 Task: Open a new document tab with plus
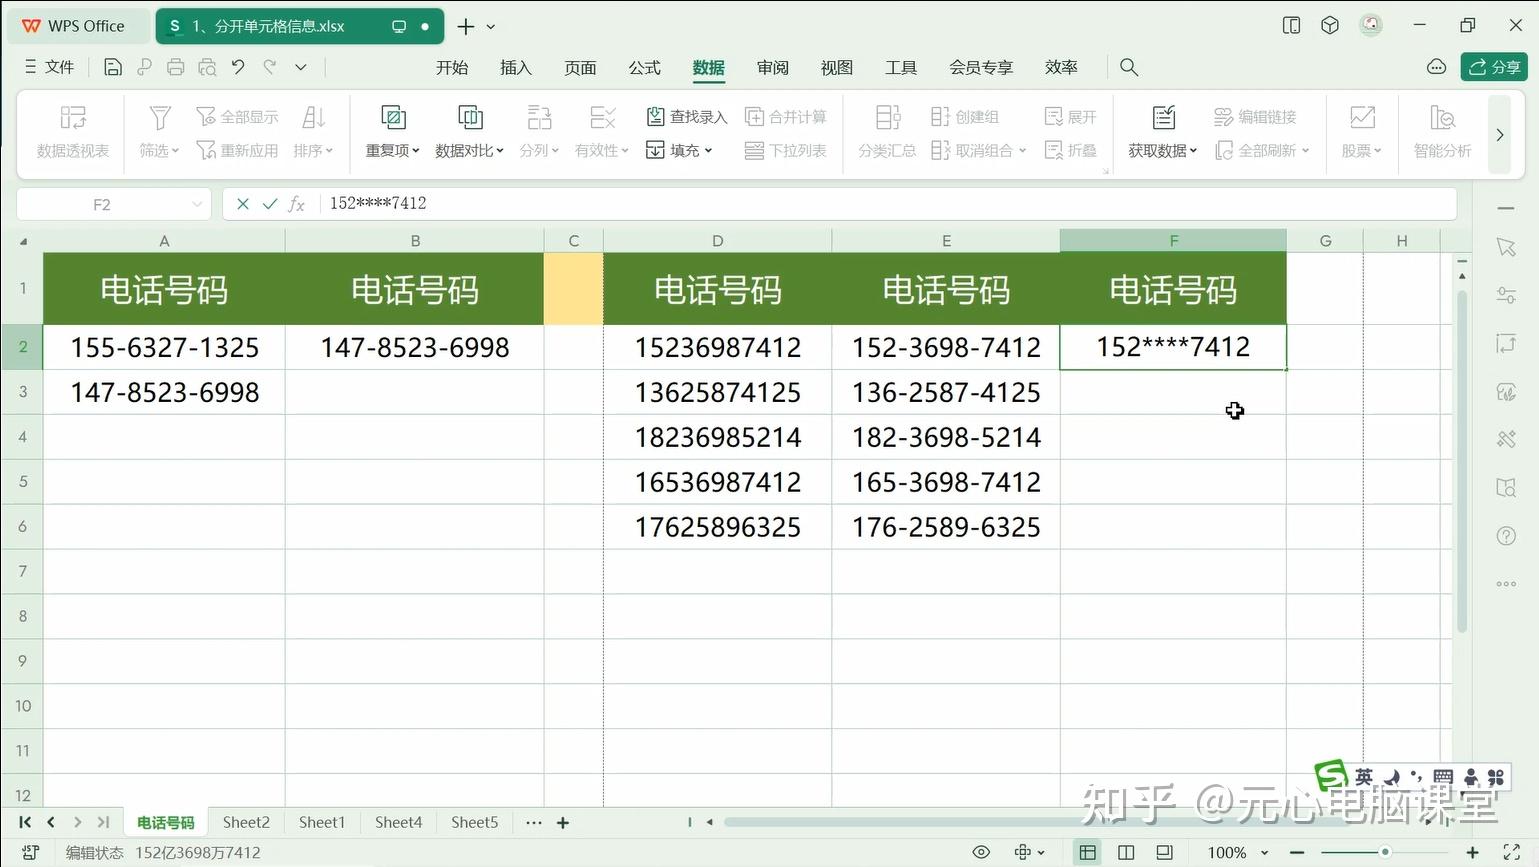tap(466, 26)
